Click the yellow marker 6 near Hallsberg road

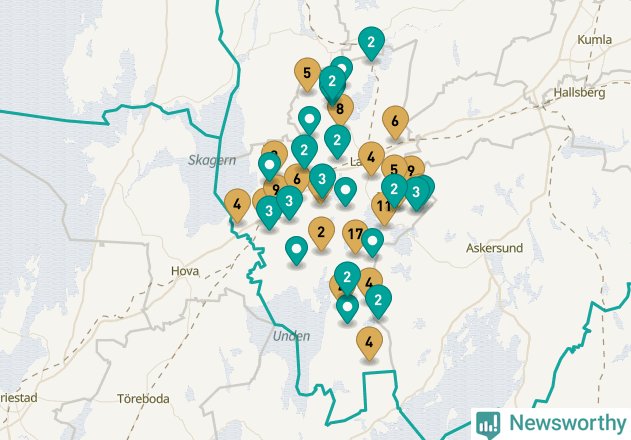pos(395,122)
